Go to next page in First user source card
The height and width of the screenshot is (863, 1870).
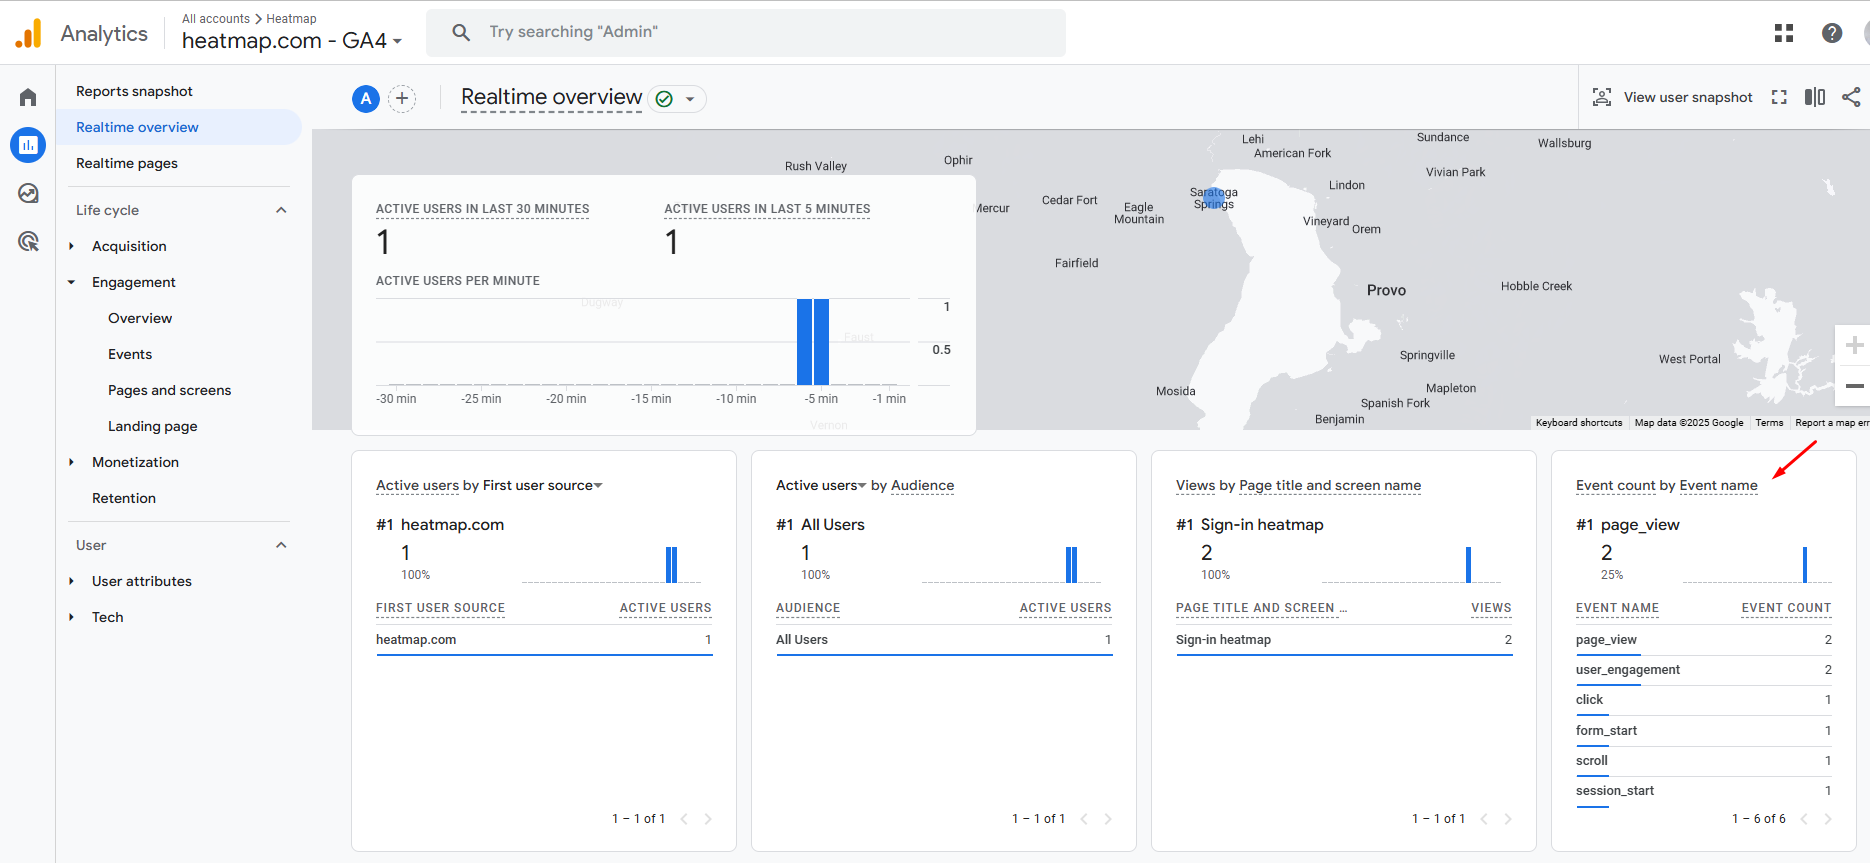[708, 819]
